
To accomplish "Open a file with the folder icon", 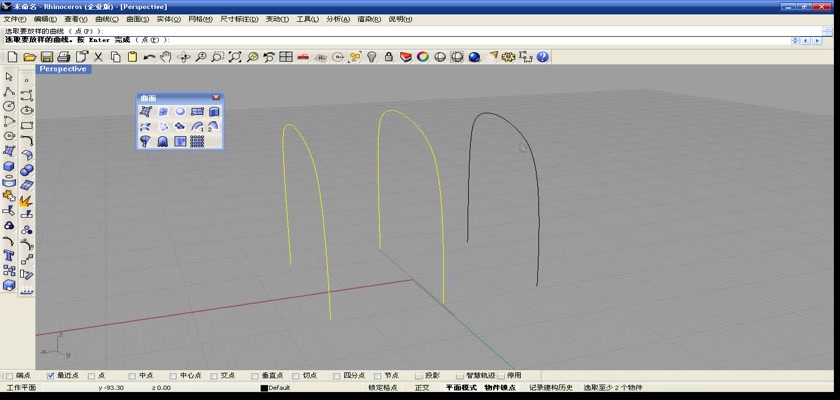I will coord(29,57).
